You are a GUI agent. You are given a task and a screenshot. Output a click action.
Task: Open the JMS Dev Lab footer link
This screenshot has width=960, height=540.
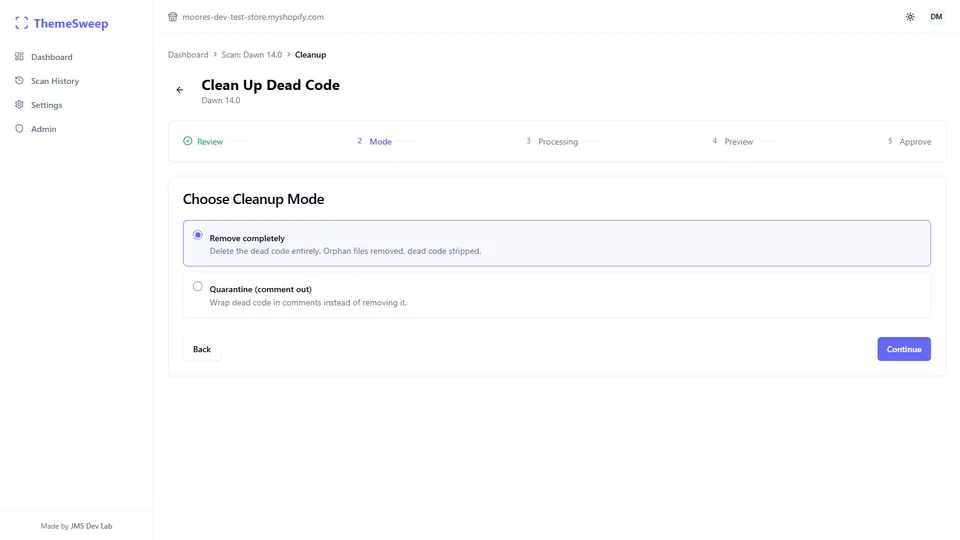tap(91, 526)
